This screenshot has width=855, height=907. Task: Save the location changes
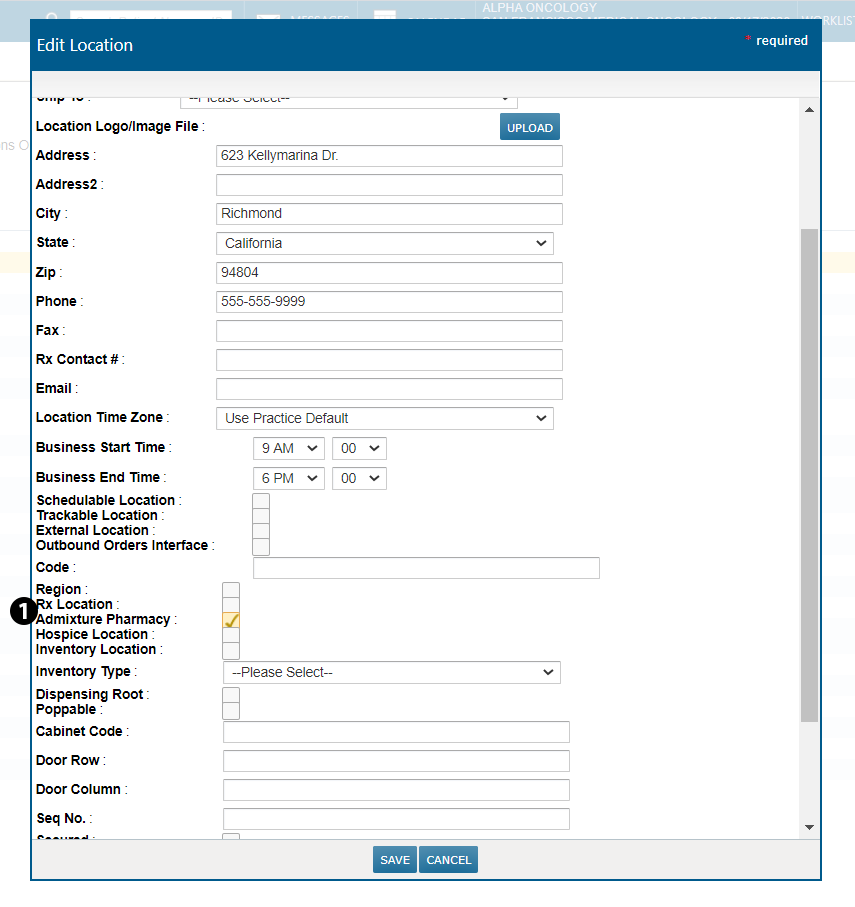tap(394, 860)
